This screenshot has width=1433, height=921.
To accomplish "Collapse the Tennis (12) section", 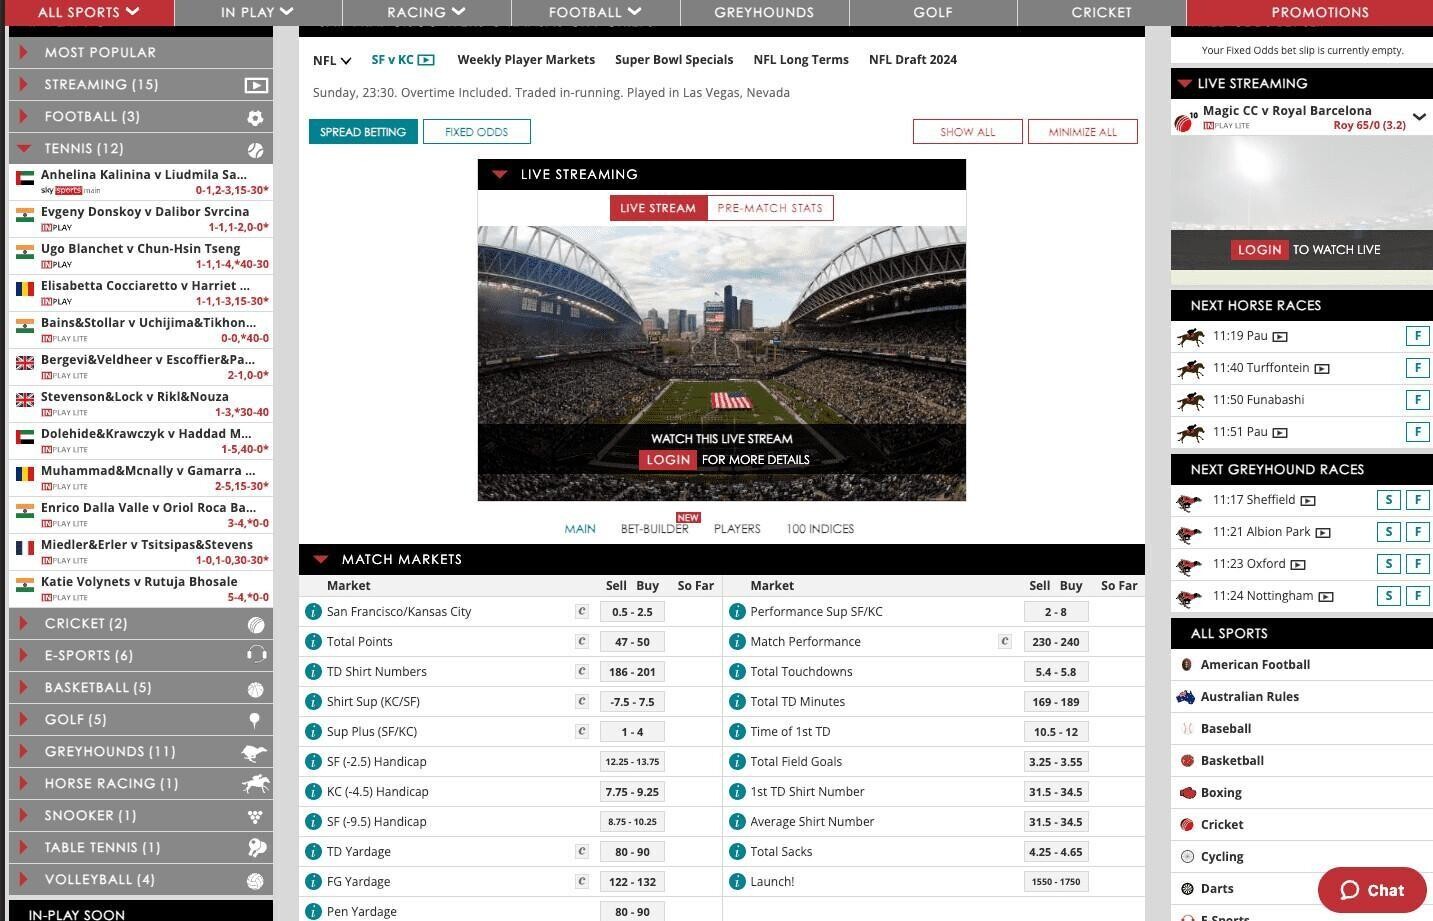I will click(141, 149).
